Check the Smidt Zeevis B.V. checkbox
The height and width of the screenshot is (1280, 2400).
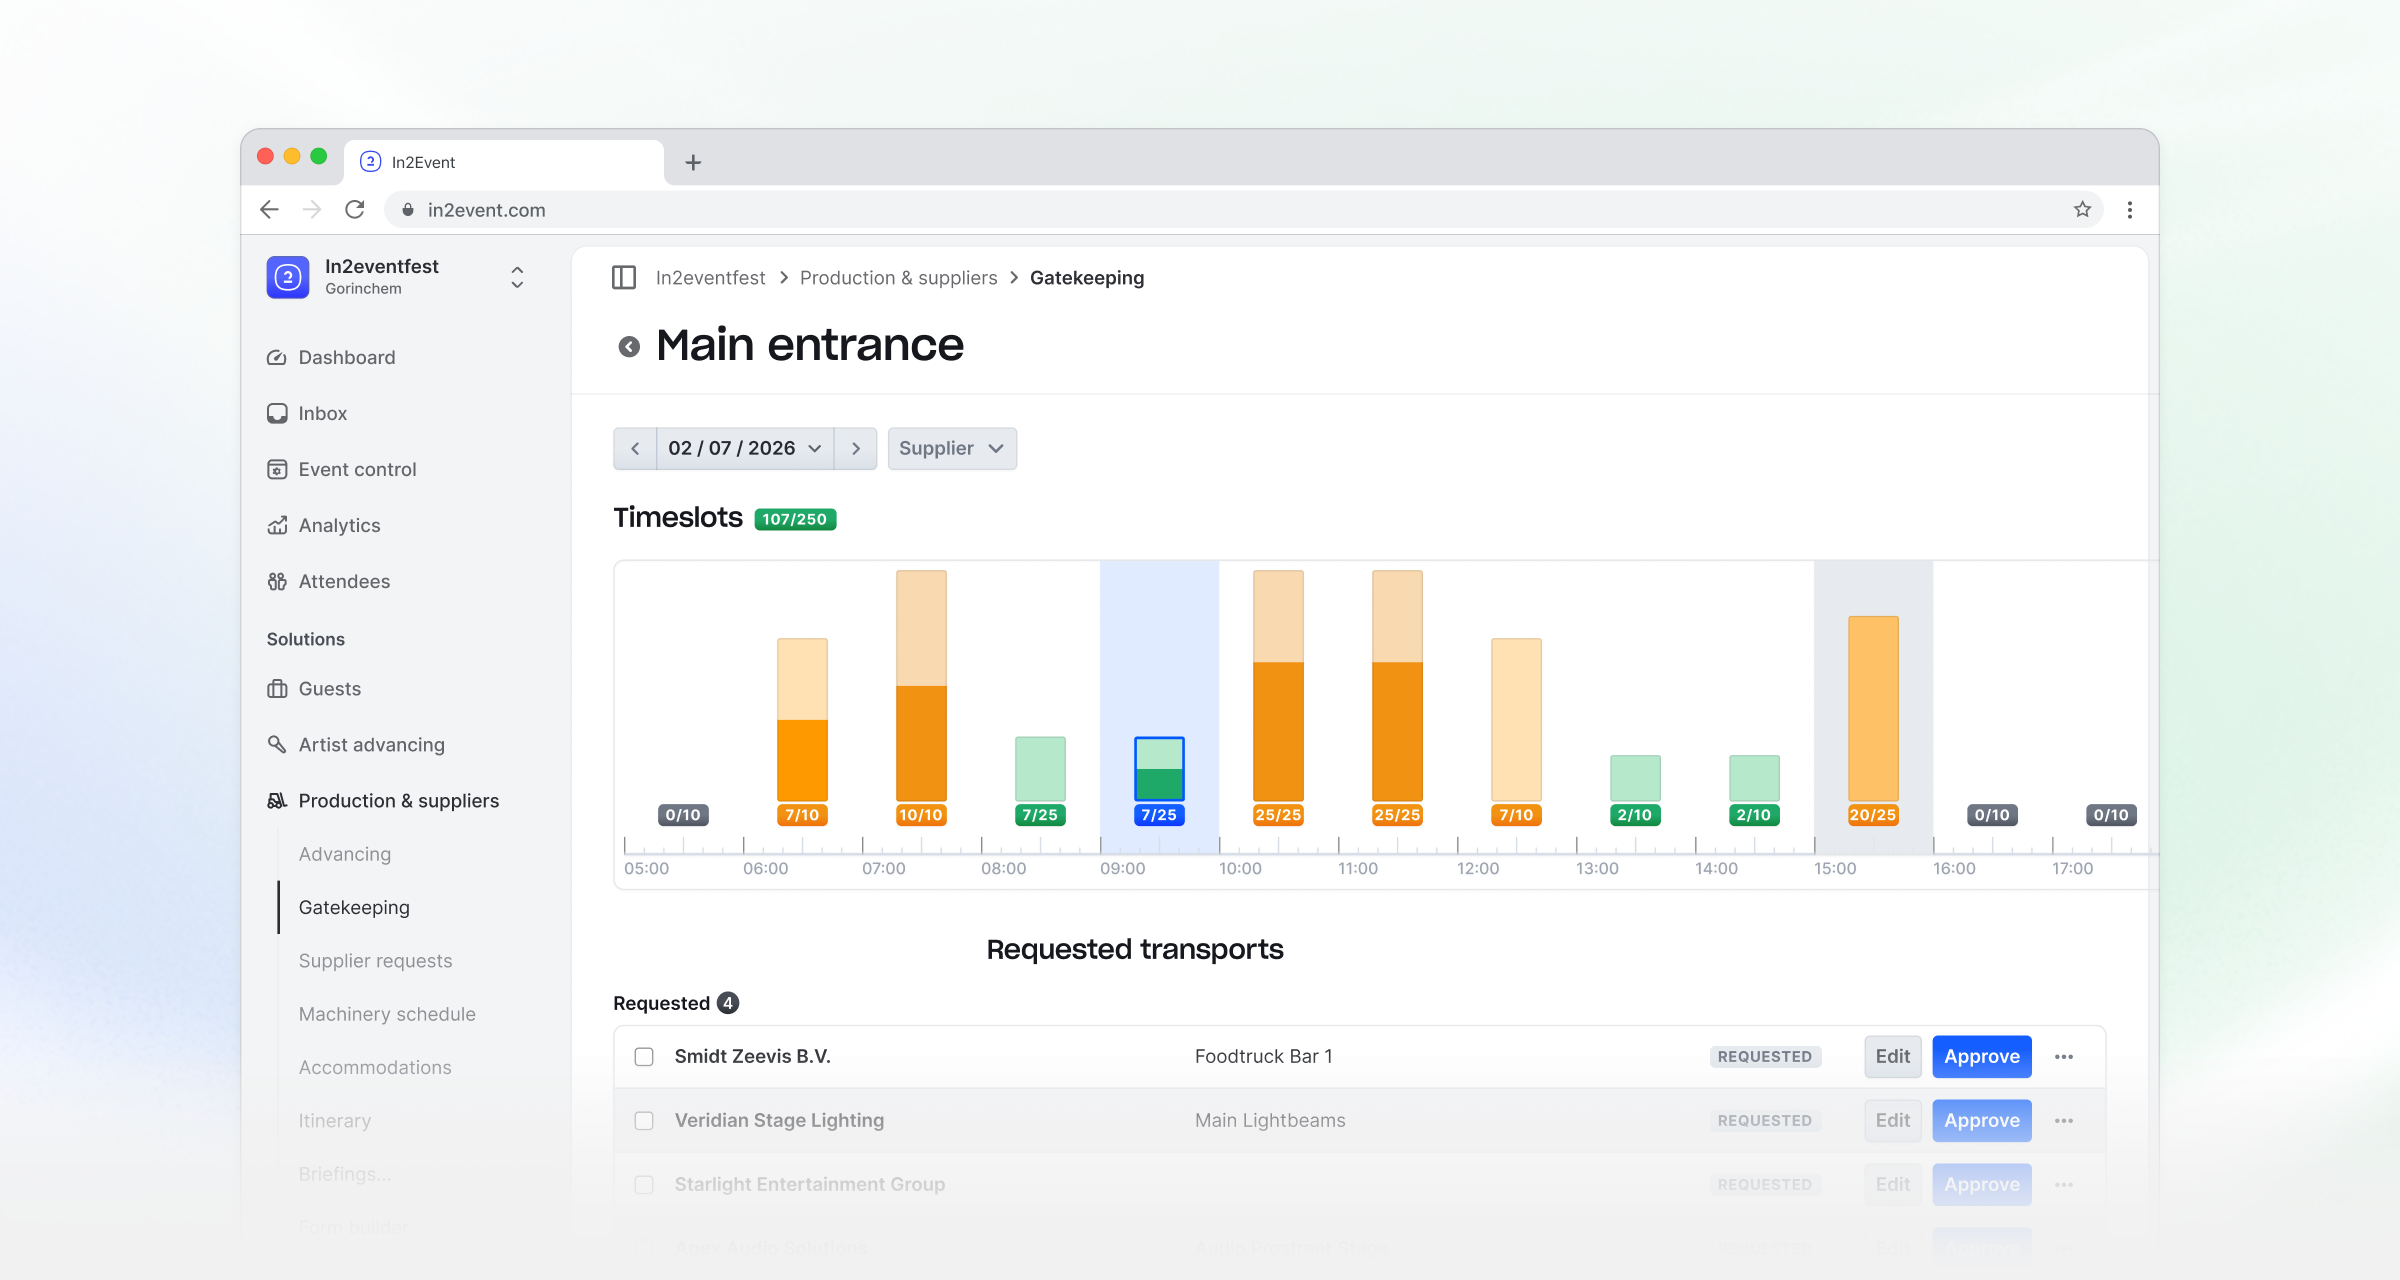[644, 1057]
